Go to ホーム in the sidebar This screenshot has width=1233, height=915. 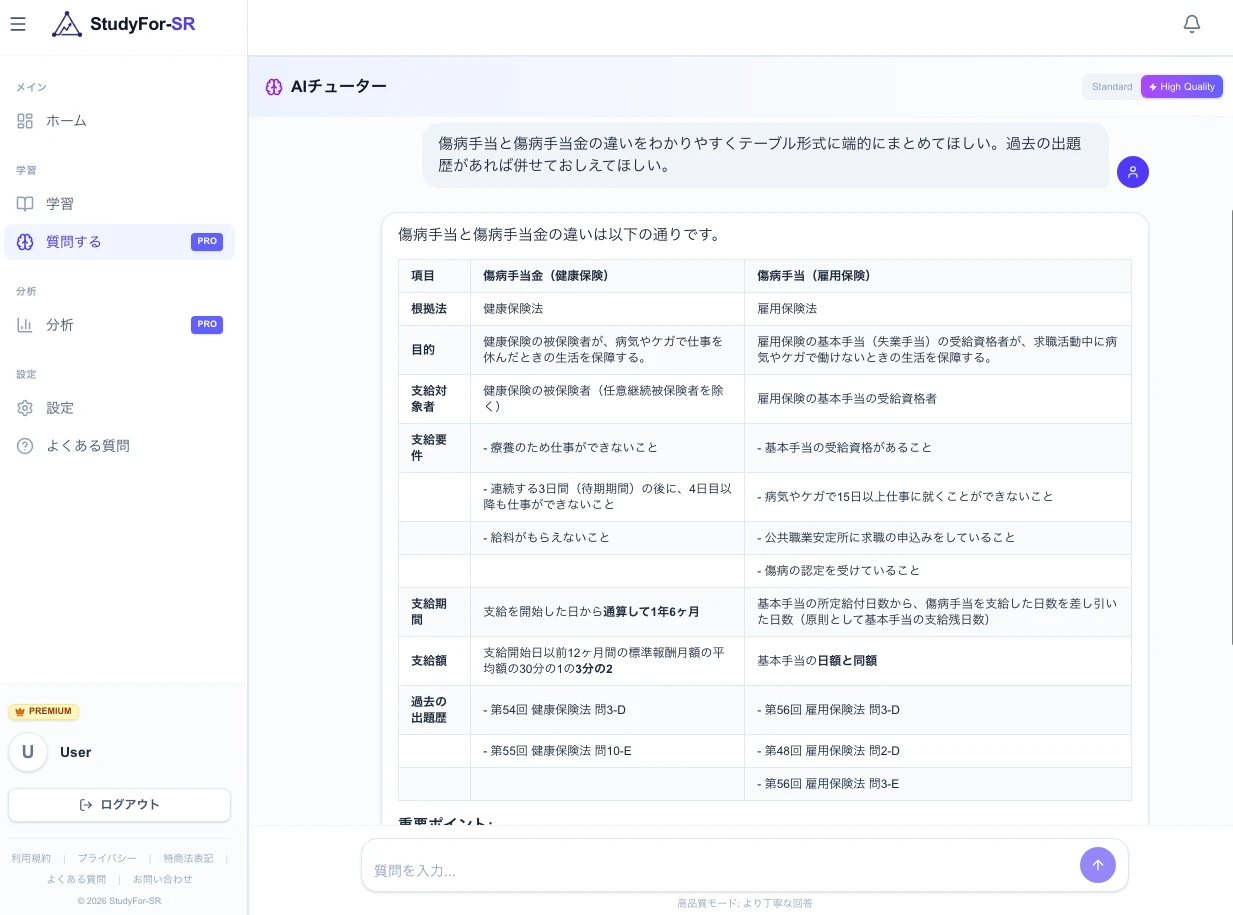pos(120,121)
